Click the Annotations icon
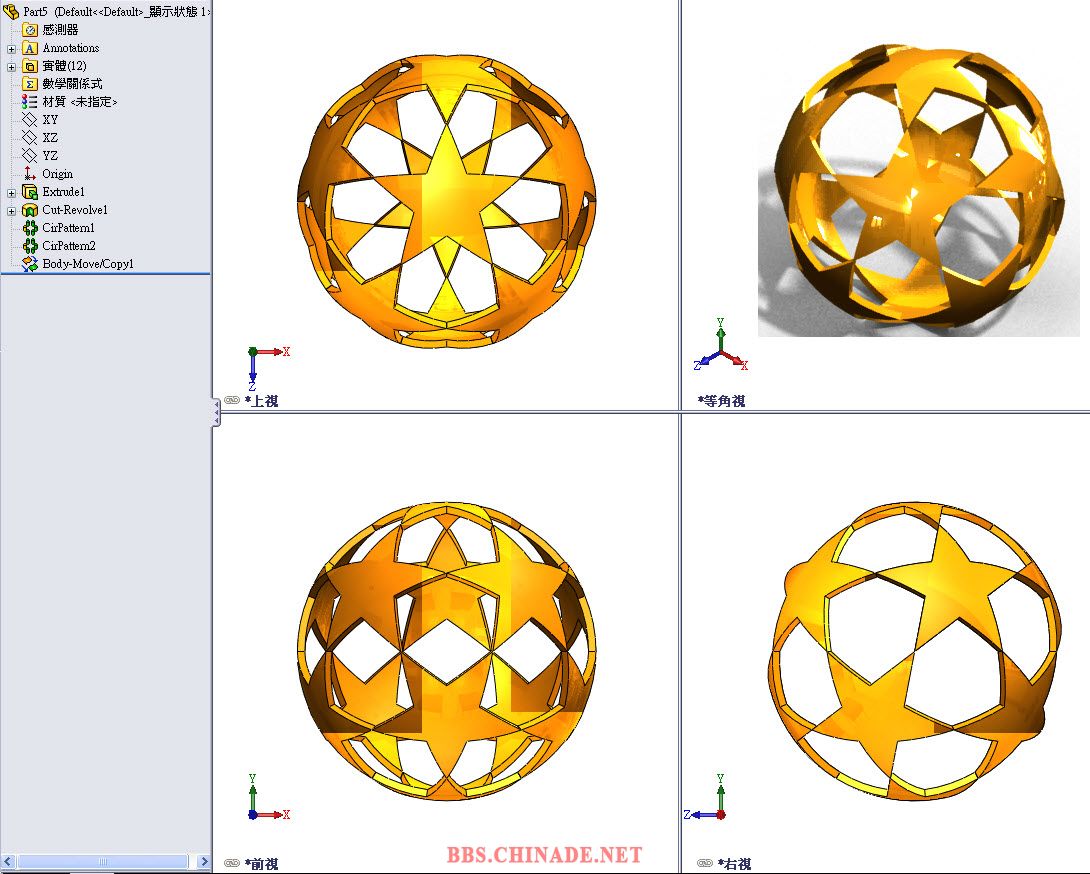The height and width of the screenshot is (874, 1090). pos(30,48)
